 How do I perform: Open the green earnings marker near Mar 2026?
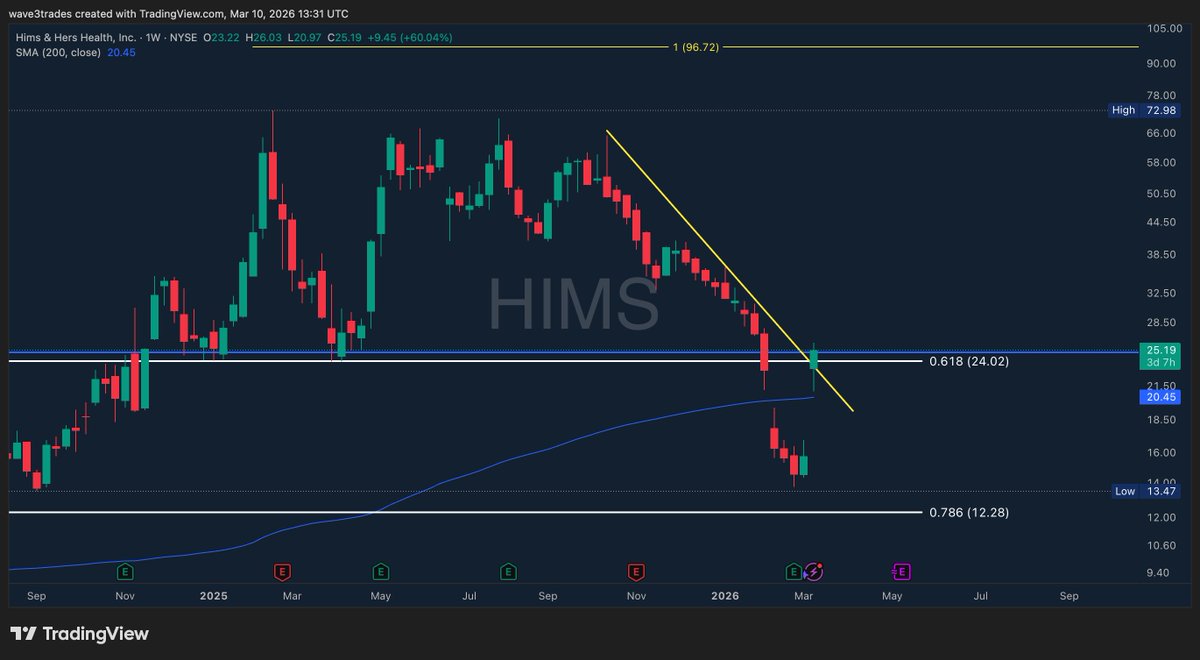[x=795, y=572]
